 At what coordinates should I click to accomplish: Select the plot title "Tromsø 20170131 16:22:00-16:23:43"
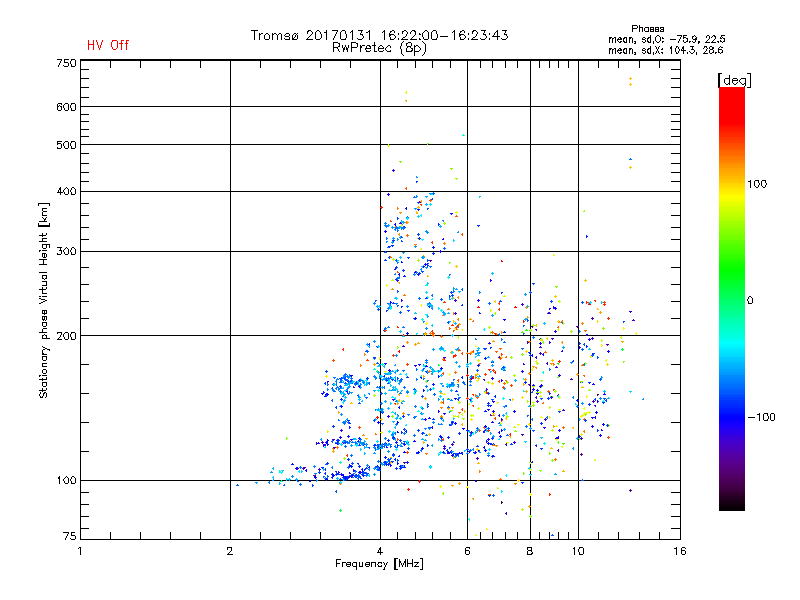pos(379,35)
